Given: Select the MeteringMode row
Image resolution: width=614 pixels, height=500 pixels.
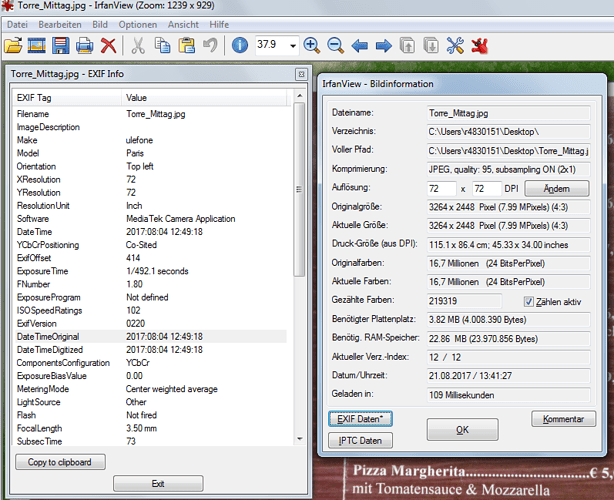Looking at the screenshot, I should pos(151,389).
